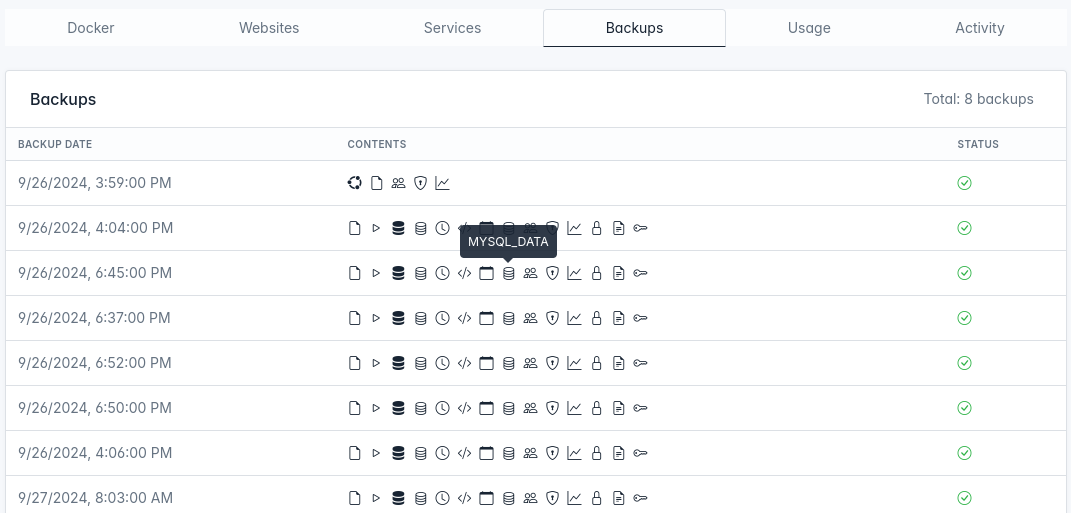
Task: Click the 9/26/2024, 6:45:00 PM date cell
Action: tap(95, 273)
